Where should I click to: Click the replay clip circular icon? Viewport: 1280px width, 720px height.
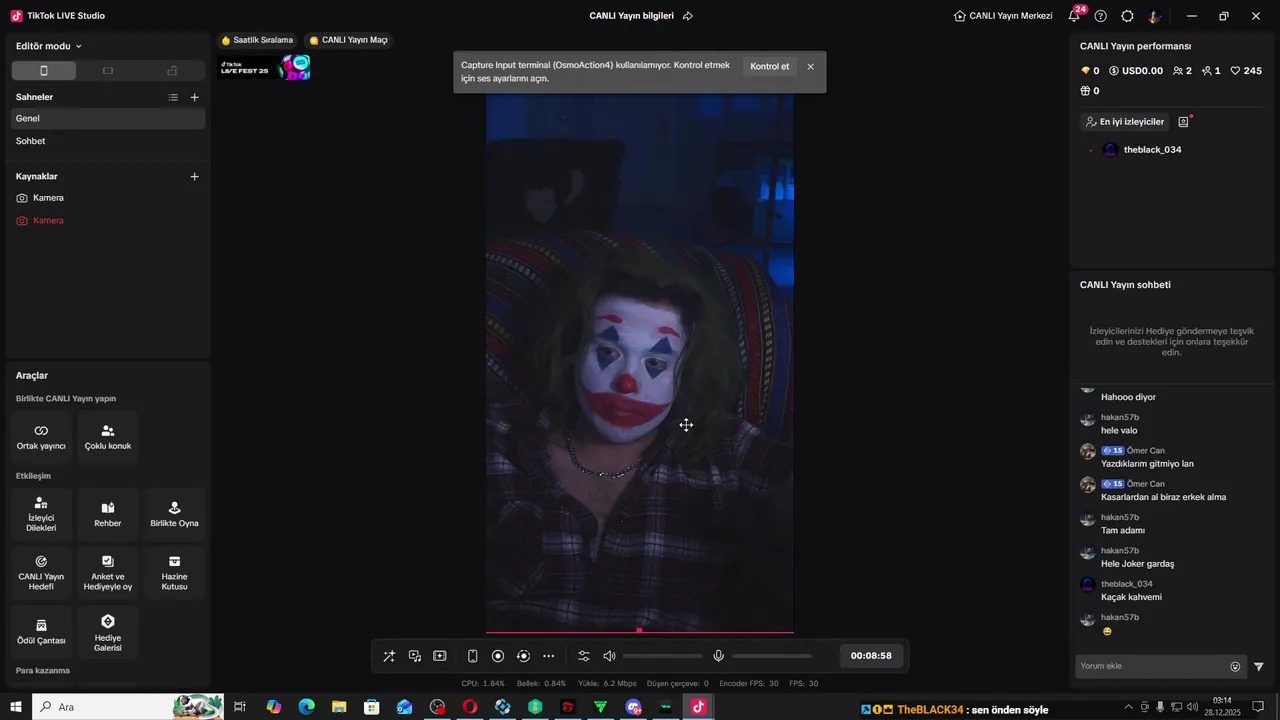point(523,656)
